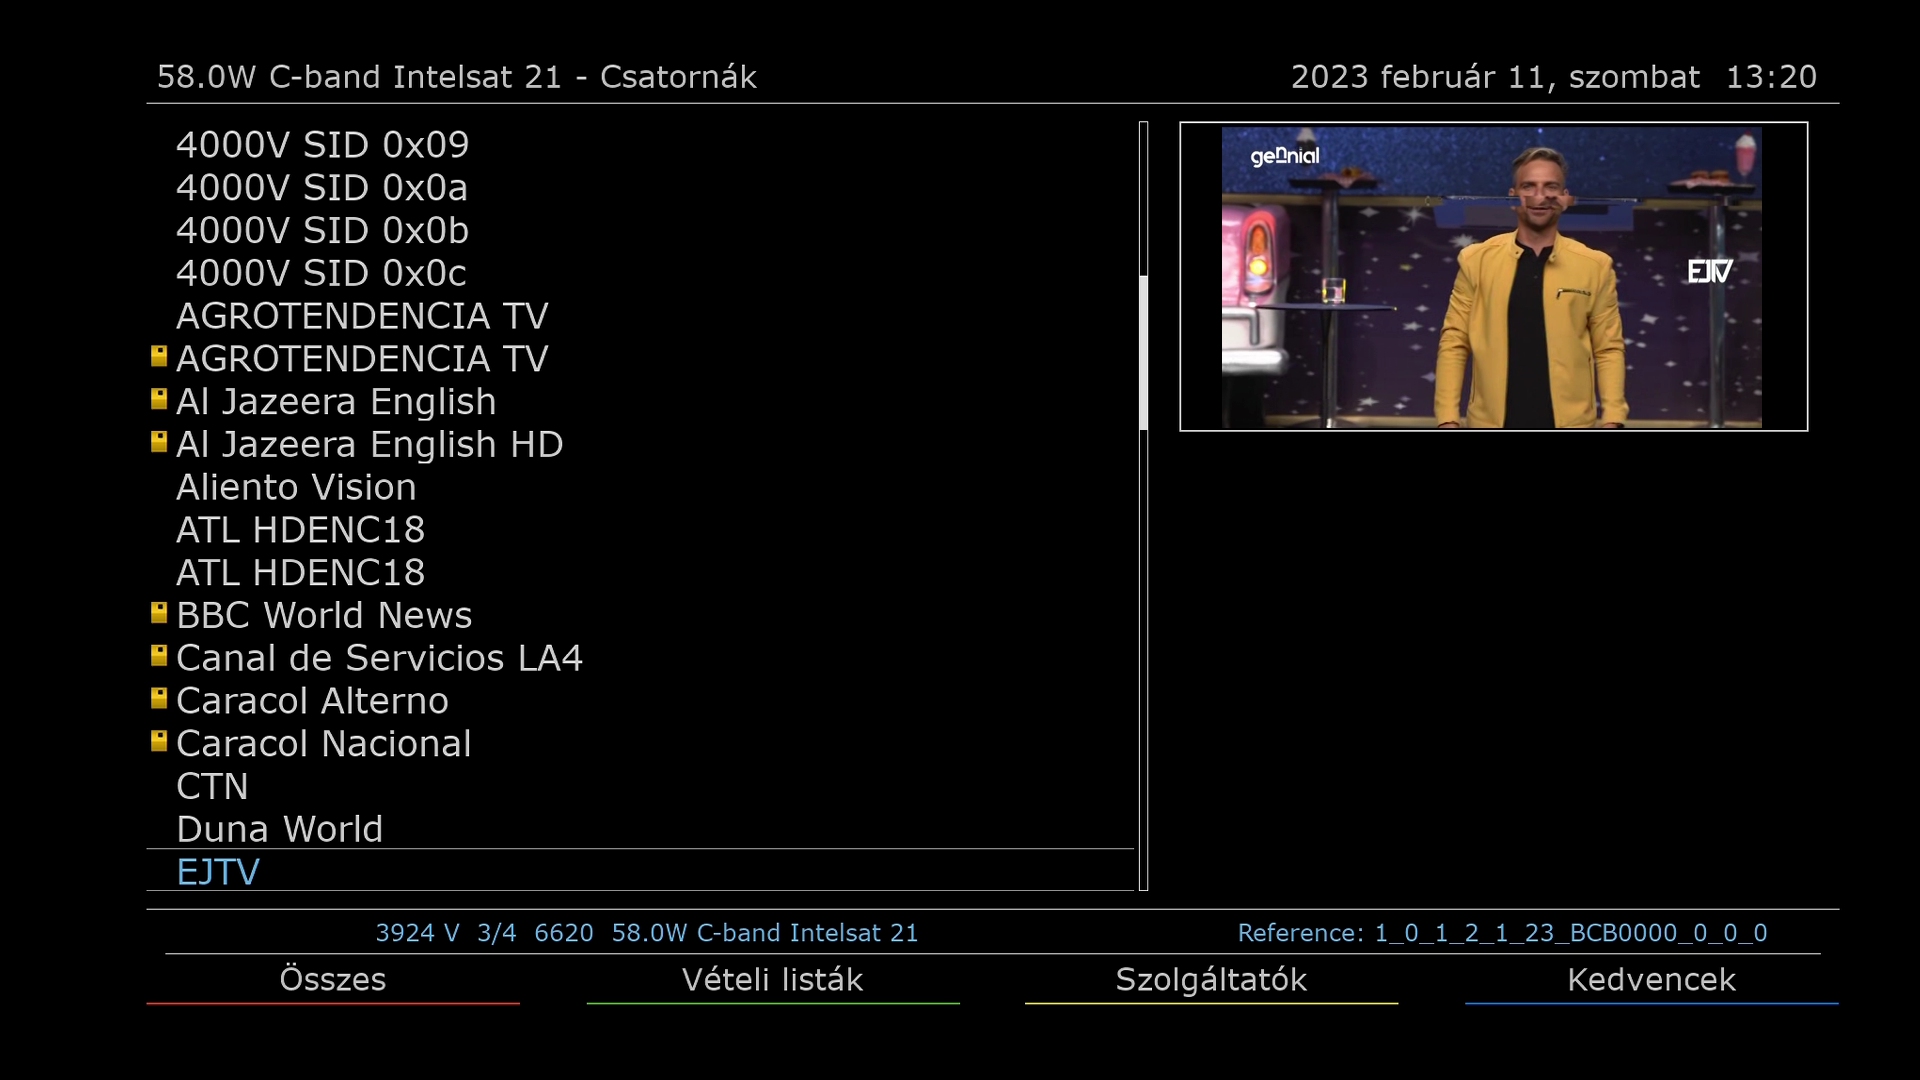Viewport: 1920px width, 1080px height.
Task: Select locked AGROTENDENCIA TV channel name
Action: pyautogui.click(x=362, y=359)
